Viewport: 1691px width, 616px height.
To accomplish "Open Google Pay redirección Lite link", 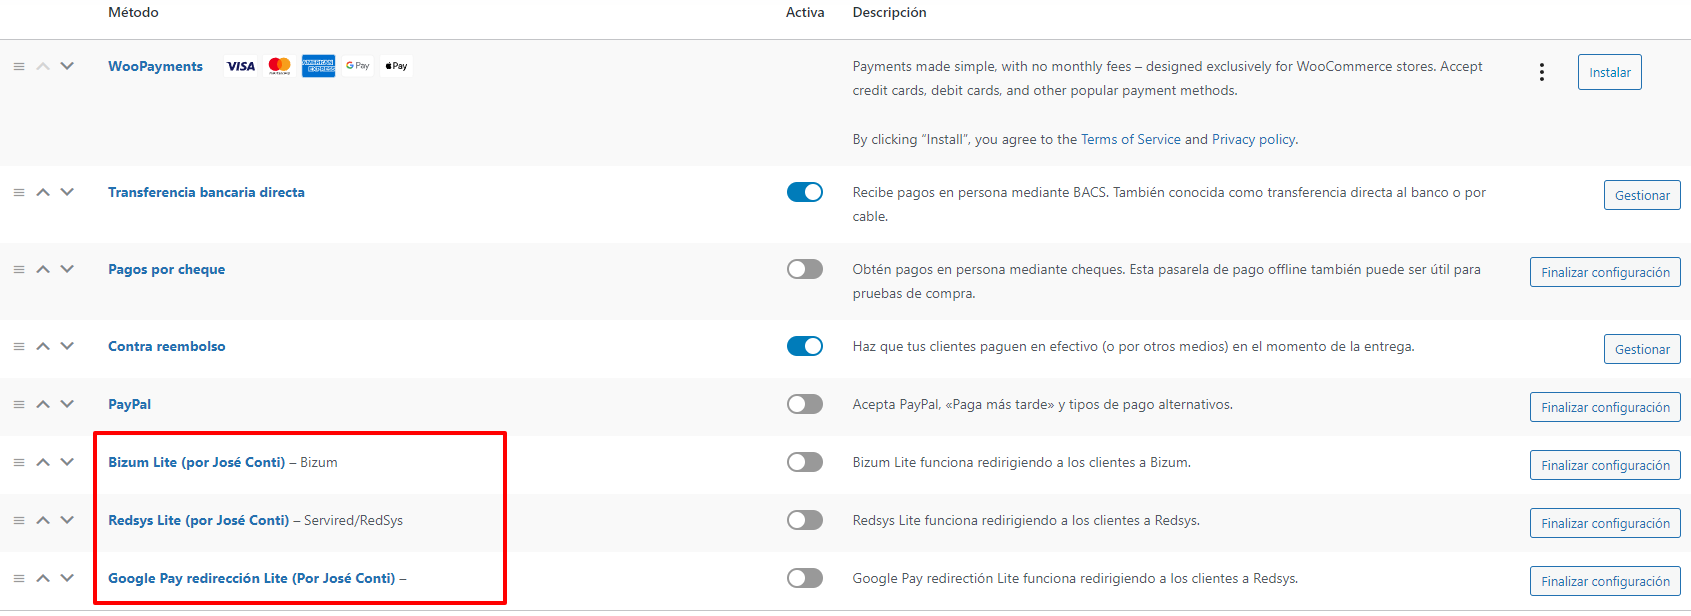I will (x=251, y=578).
